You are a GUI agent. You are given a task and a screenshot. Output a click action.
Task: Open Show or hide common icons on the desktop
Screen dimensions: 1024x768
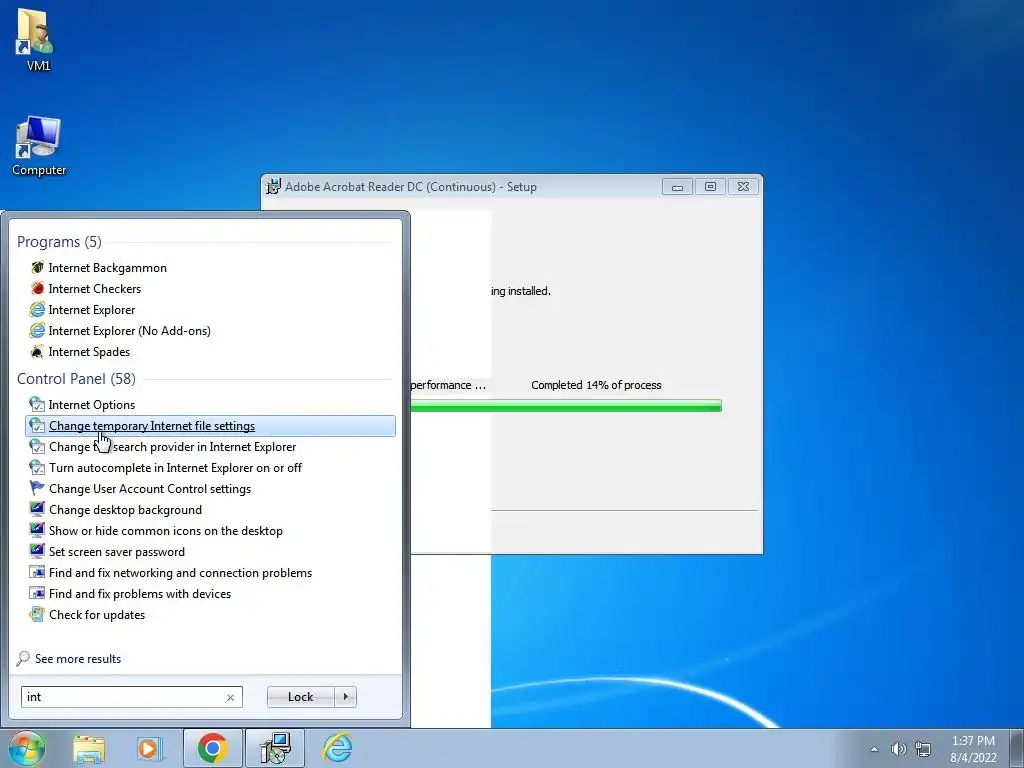click(x=166, y=531)
